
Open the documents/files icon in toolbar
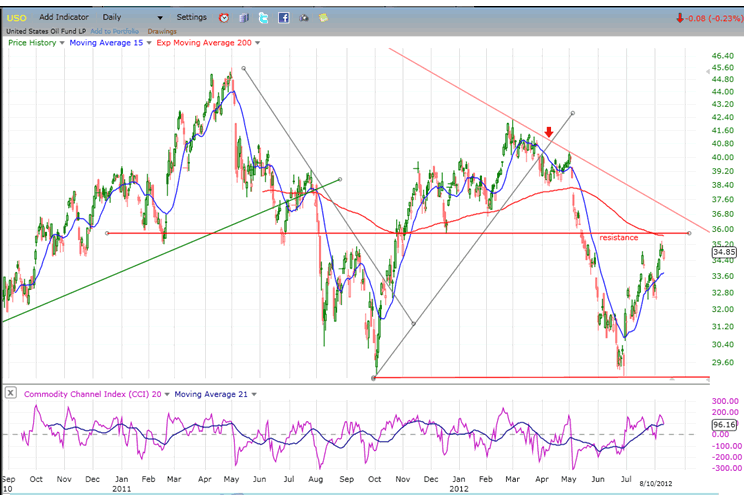tap(243, 18)
